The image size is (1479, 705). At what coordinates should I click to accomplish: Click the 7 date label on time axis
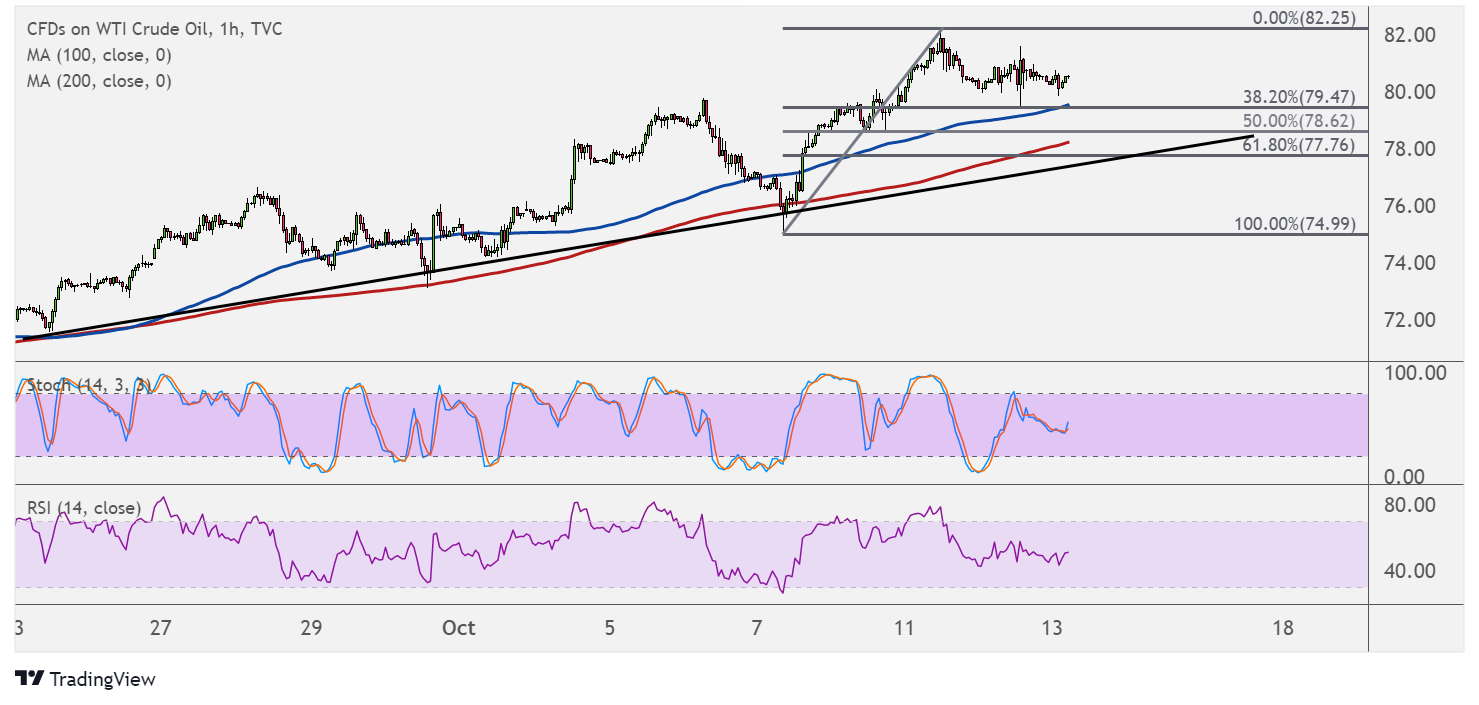coord(756,629)
